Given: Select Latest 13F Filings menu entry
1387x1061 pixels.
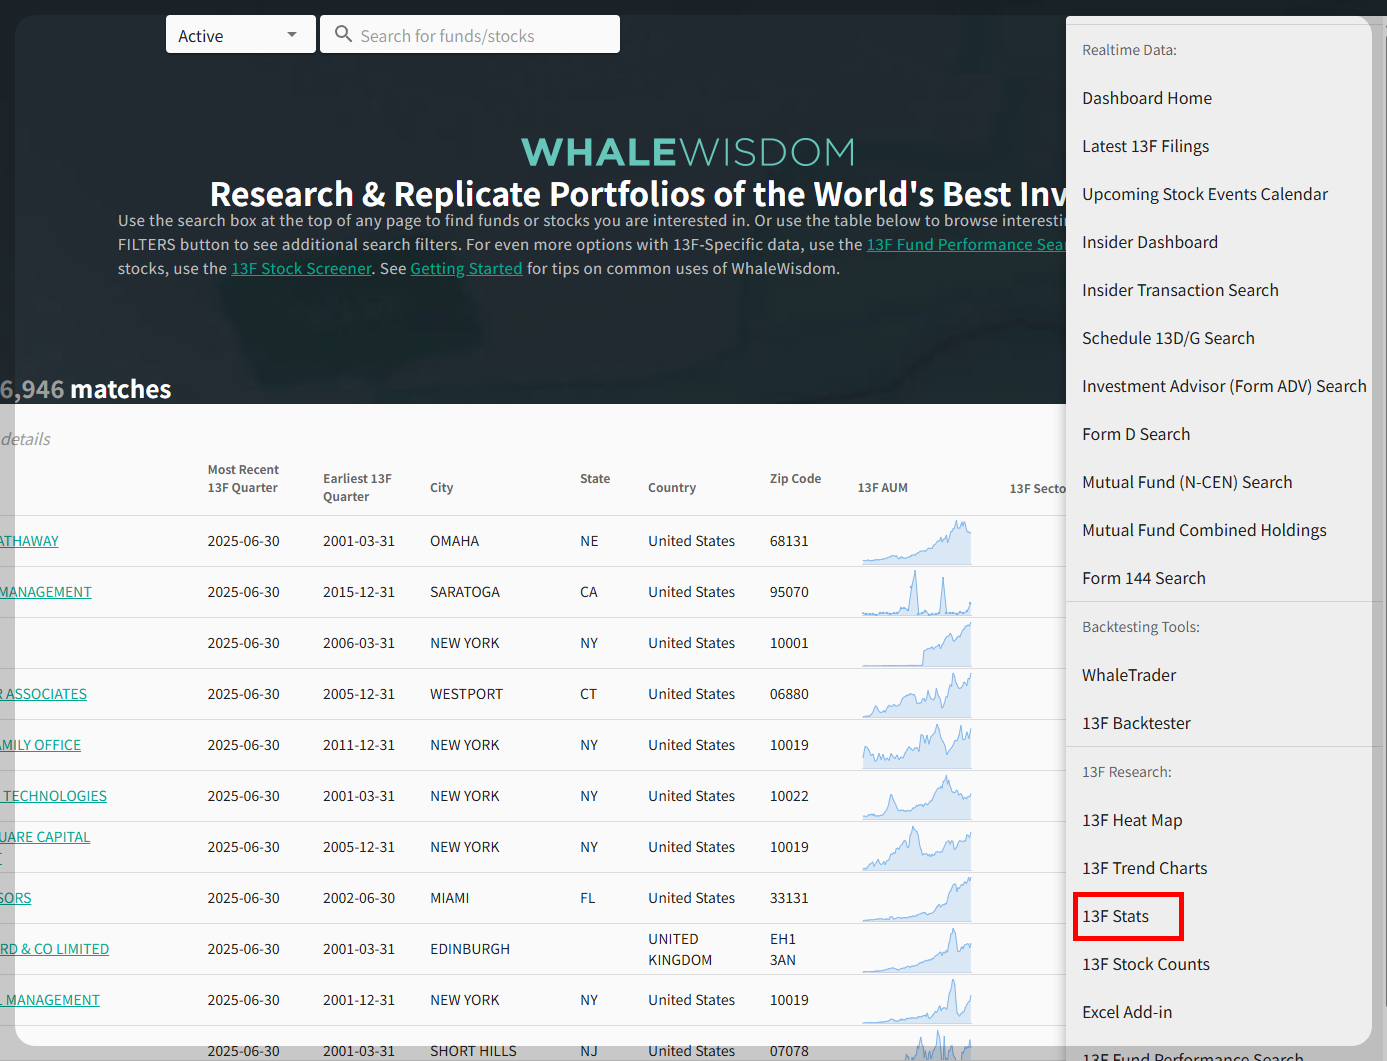Looking at the screenshot, I should pyautogui.click(x=1145, y=146).
